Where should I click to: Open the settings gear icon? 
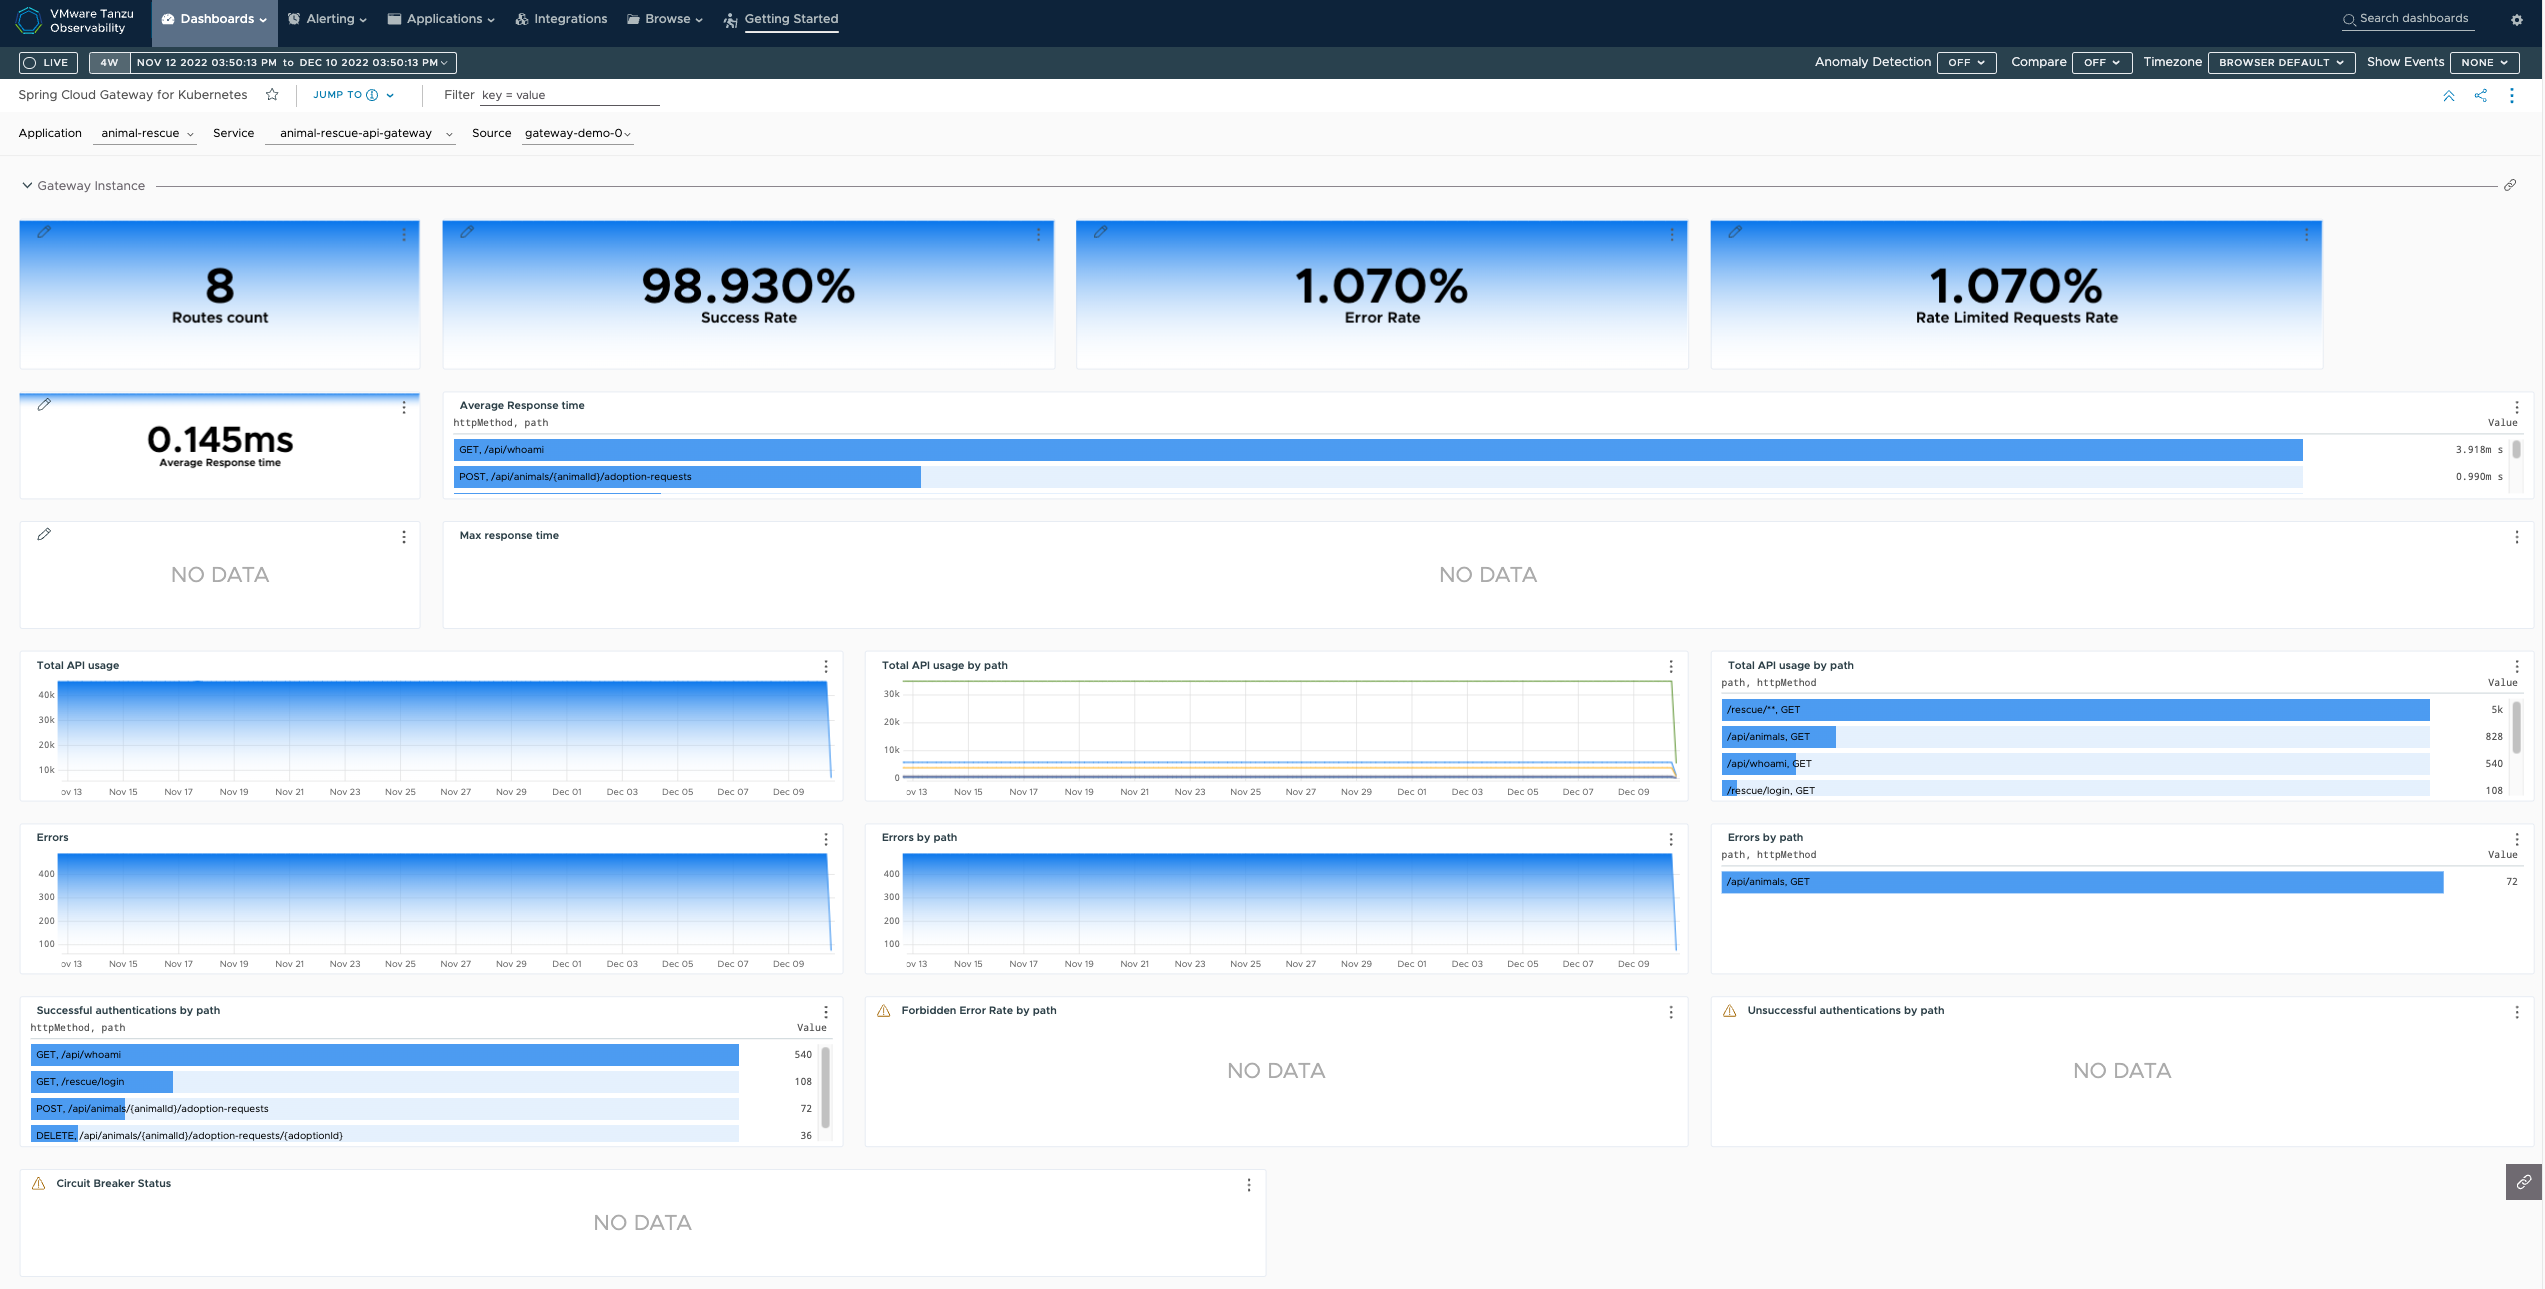(2516, 20)
